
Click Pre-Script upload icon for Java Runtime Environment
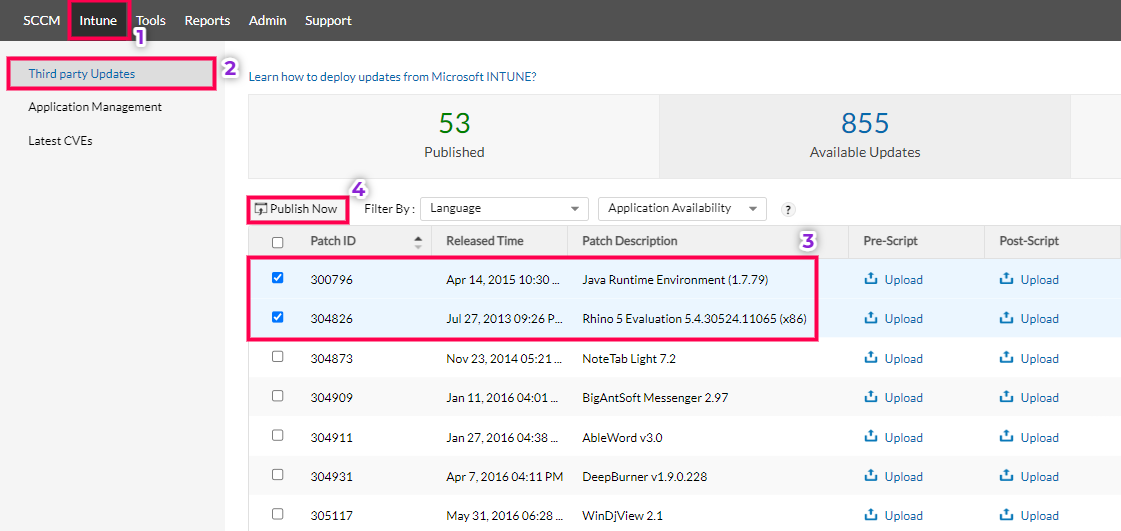click(x=871, y=280)
